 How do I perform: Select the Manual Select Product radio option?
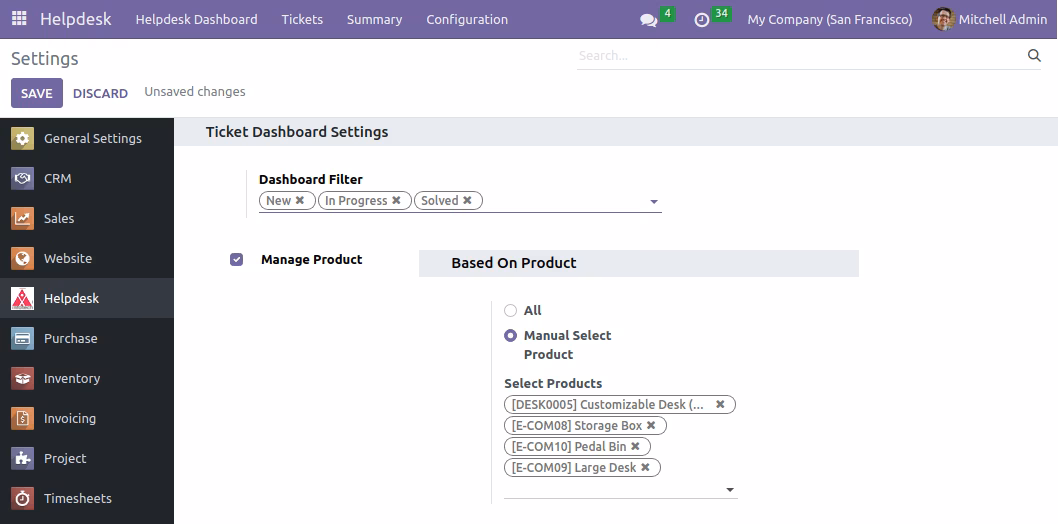point(511,335)
